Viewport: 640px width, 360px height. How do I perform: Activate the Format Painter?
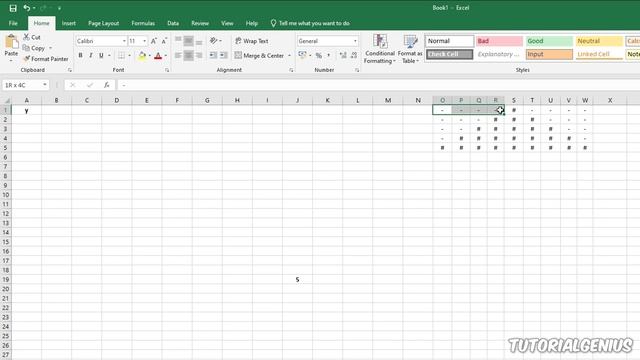[x=46, y=59]
